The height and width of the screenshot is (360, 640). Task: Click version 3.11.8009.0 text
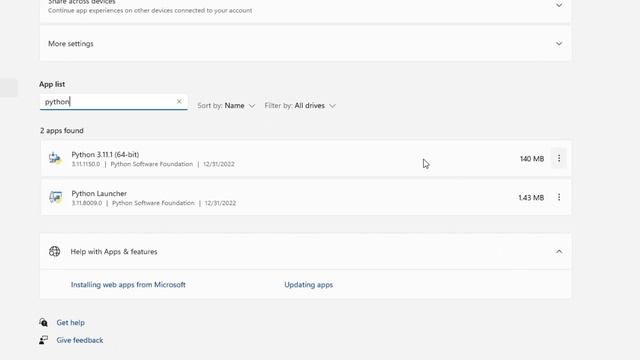coord(87,203)
